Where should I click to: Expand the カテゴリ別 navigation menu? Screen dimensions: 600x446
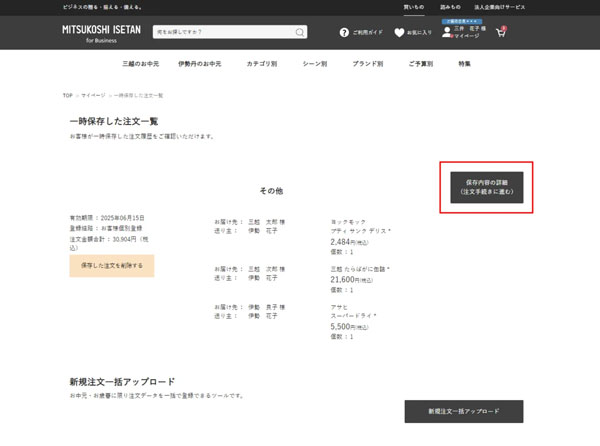coord(262,64)
